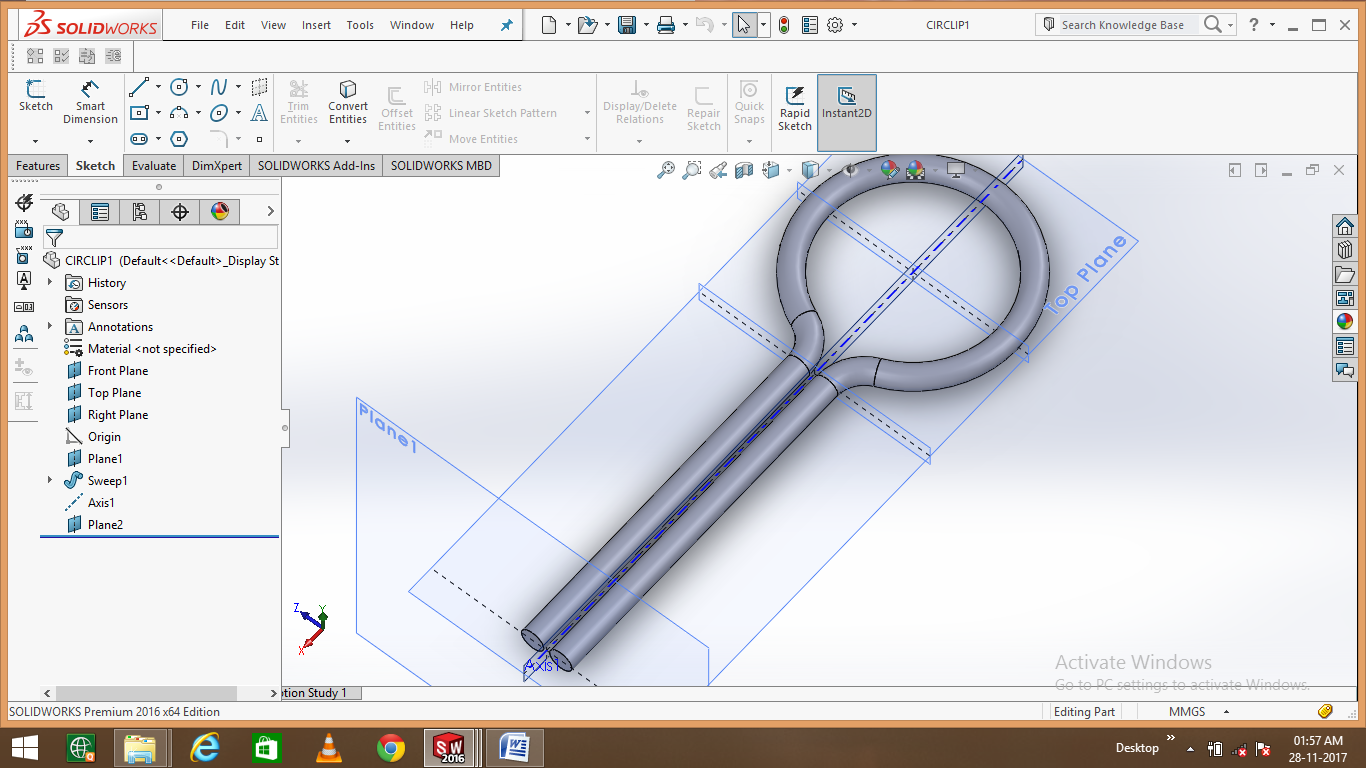Click the Convert Entities tool
1366x768 pixels.
[347, 100]
